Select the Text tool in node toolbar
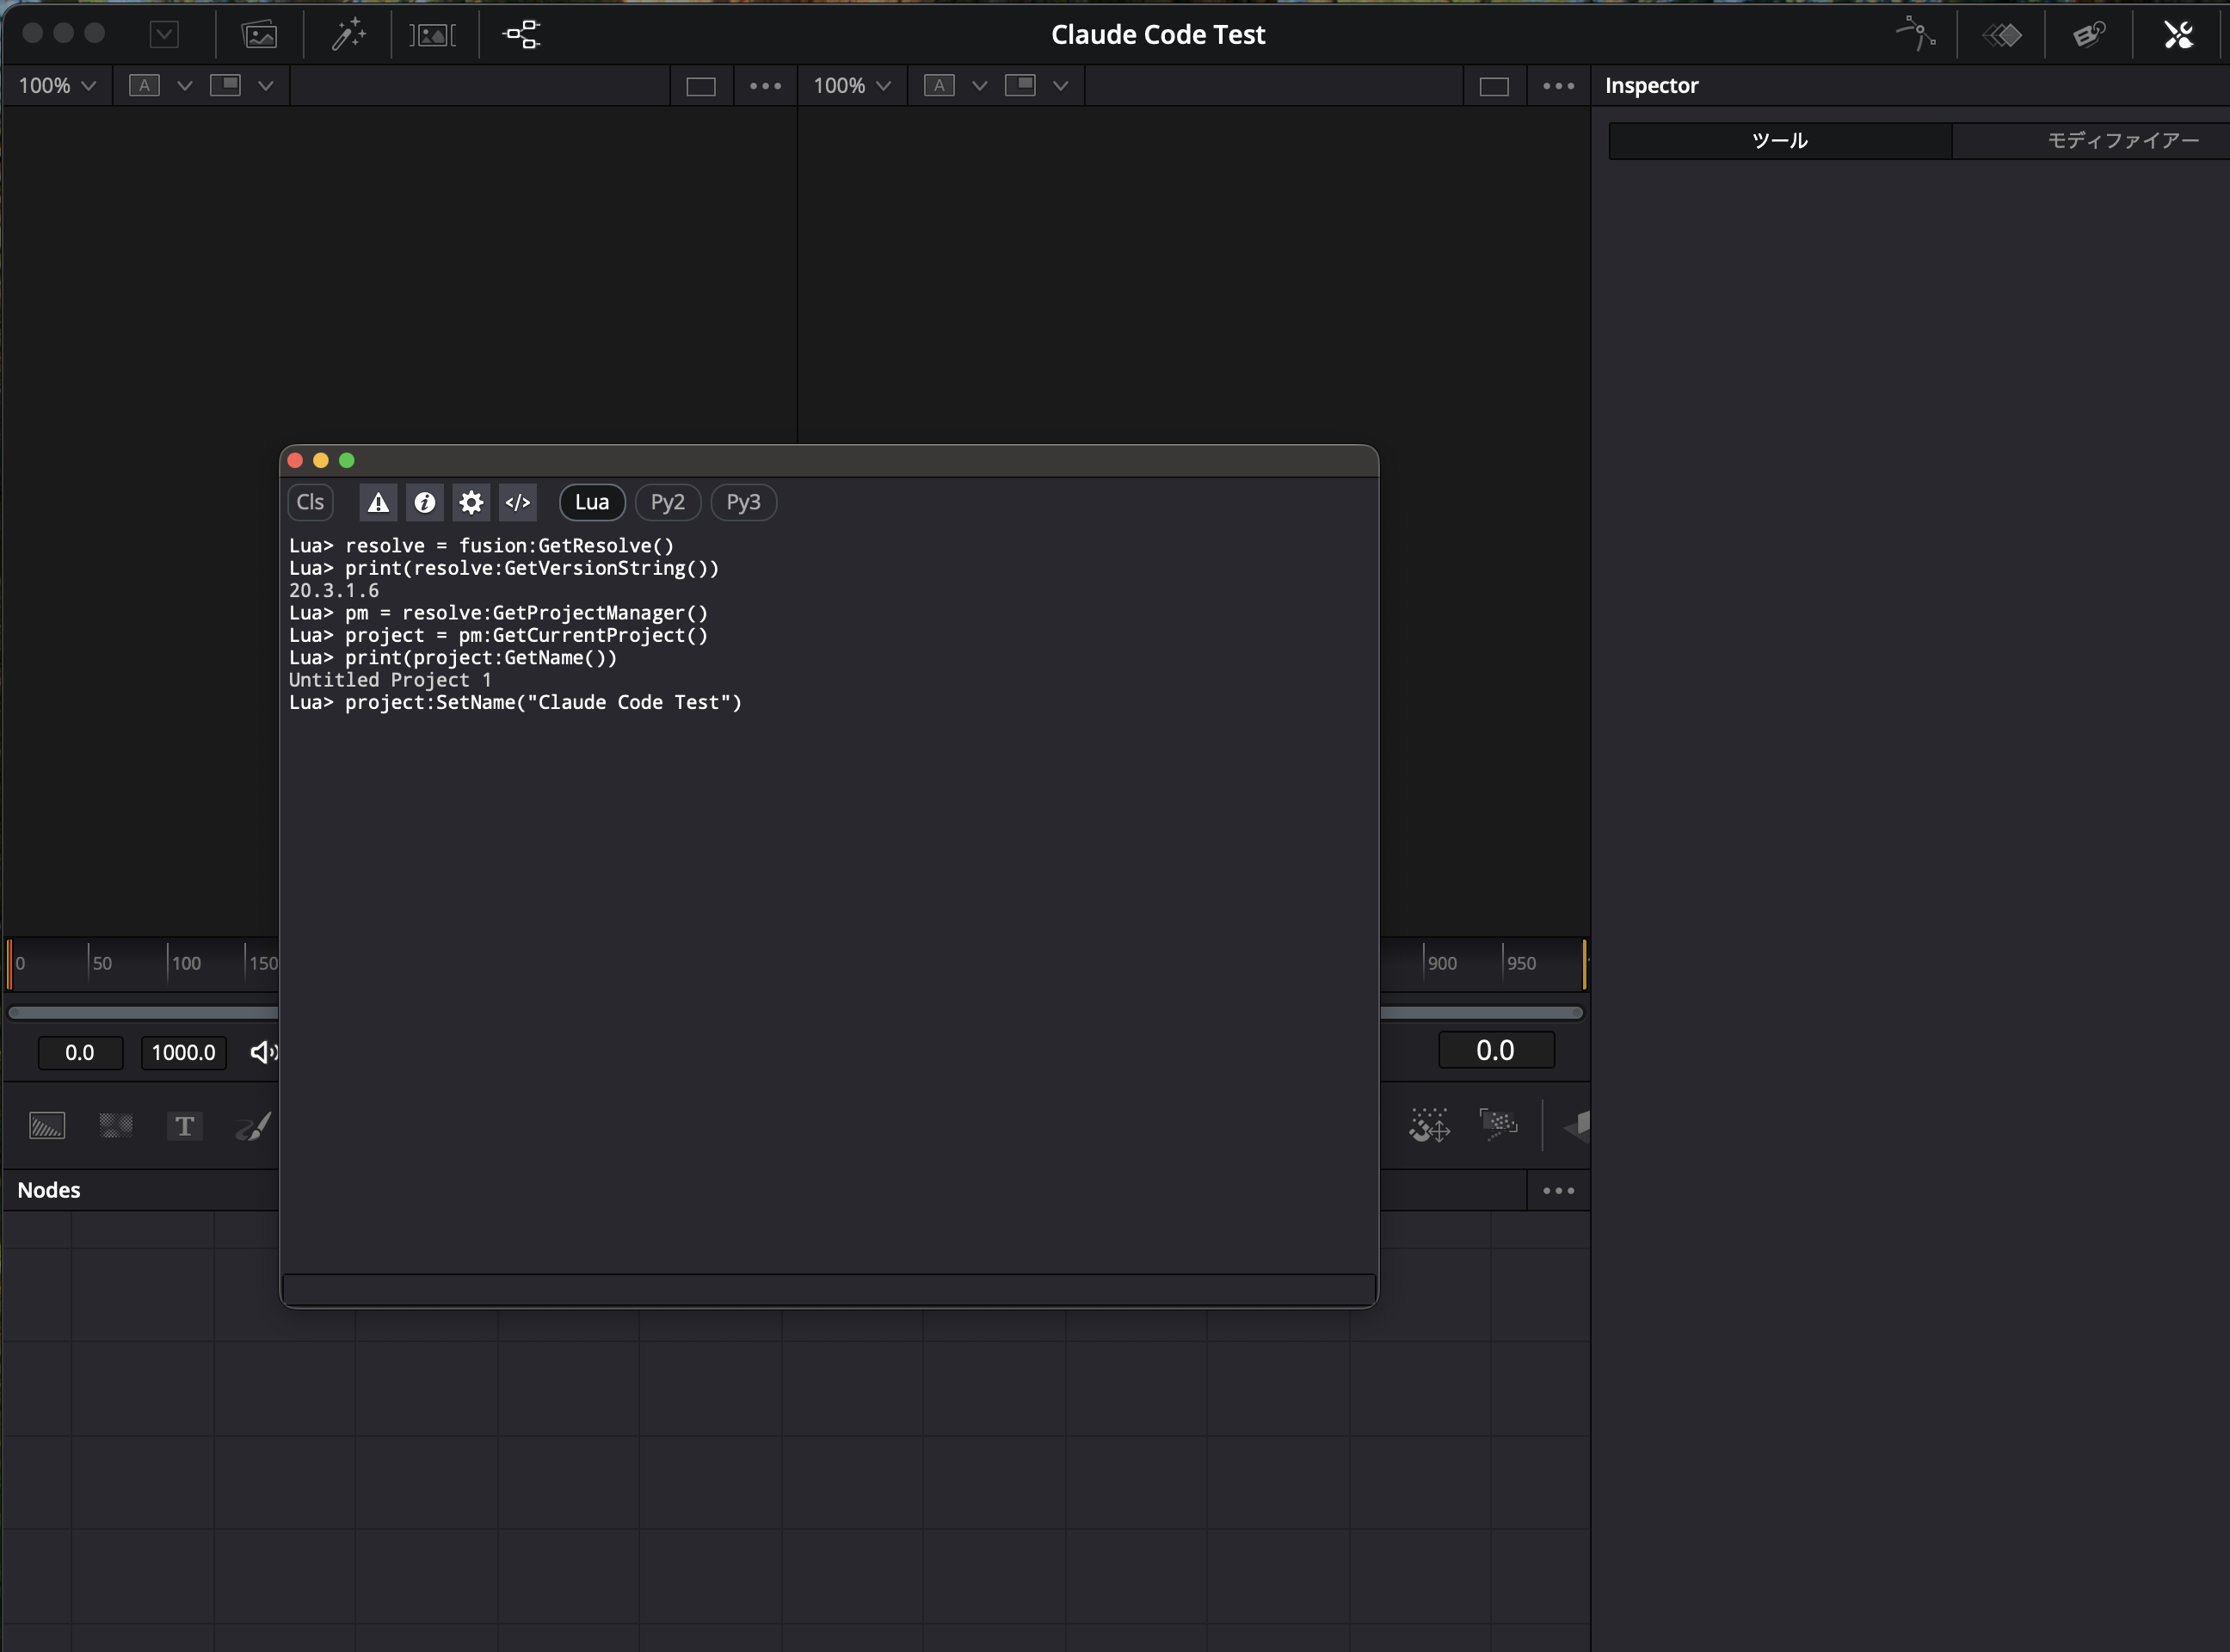Viewport: 2230px width, 1652px height. (x=184, y=1126)
